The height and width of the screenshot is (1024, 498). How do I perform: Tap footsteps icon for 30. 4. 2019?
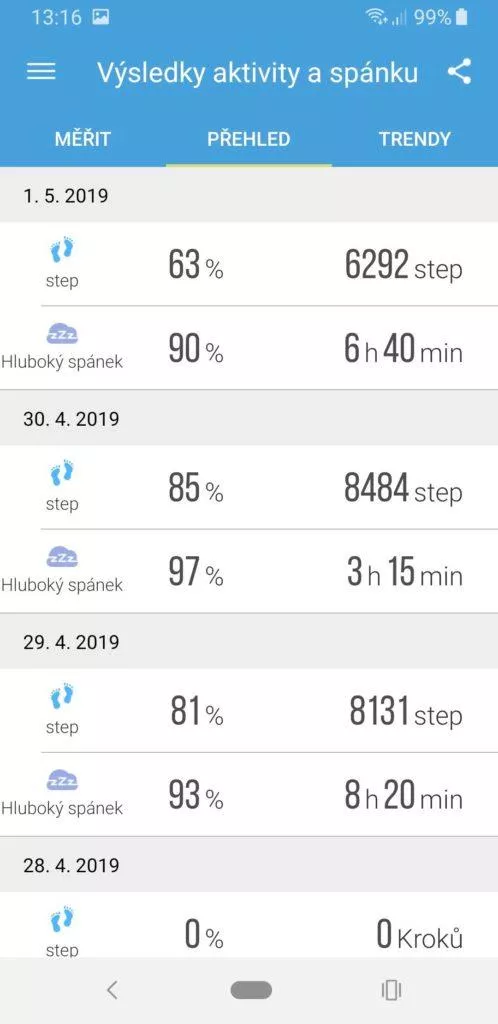tap(62, 474)
